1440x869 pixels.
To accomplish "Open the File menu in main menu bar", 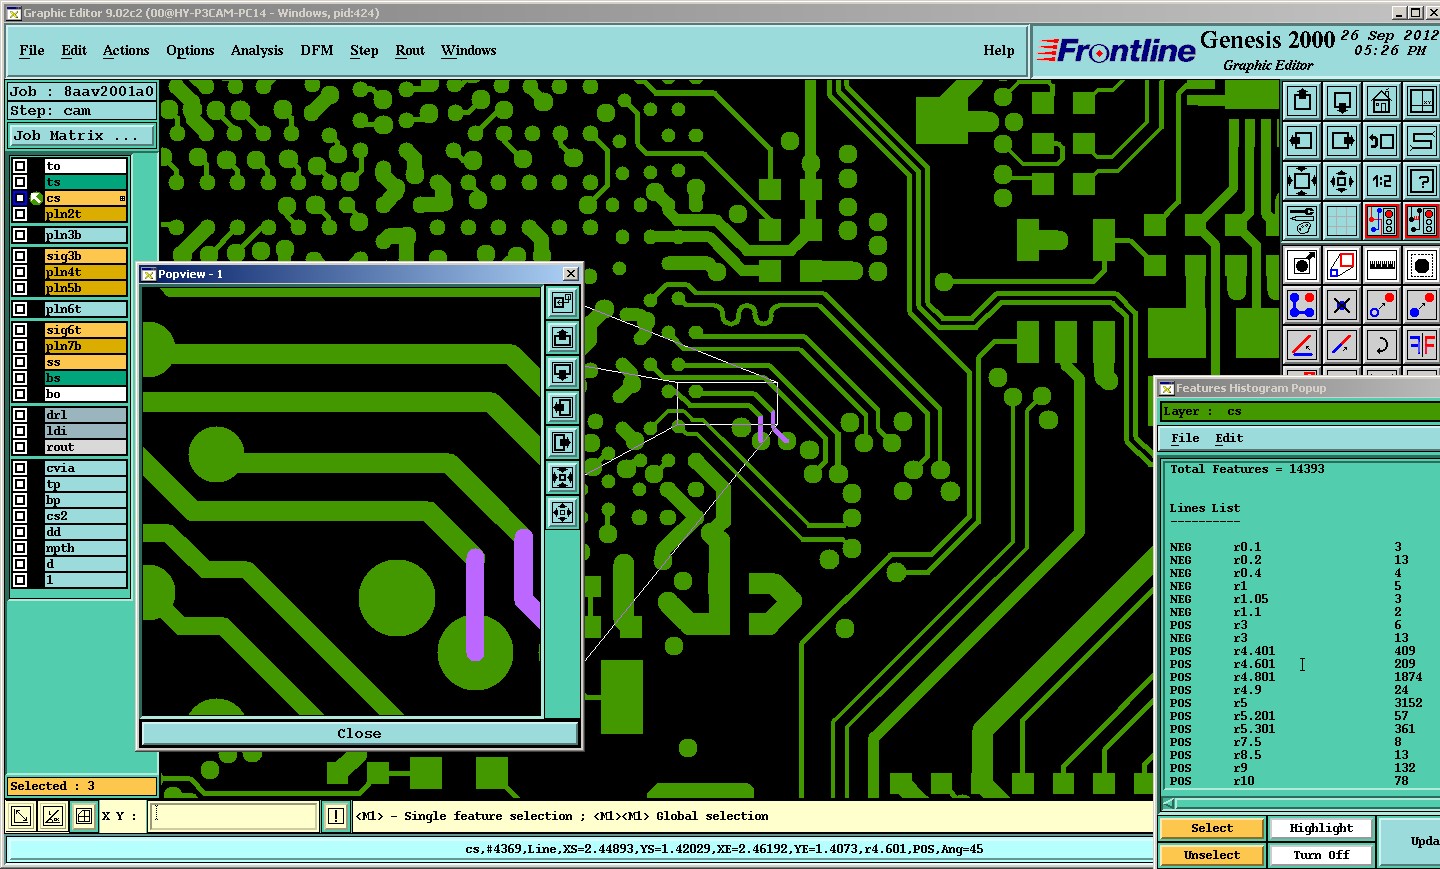I will click(32, 50).
